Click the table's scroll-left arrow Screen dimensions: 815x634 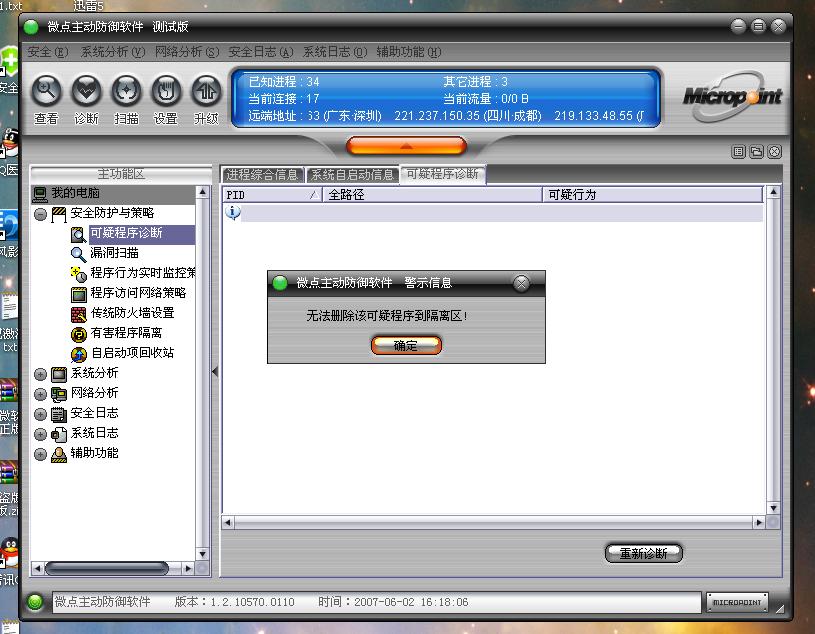[x=228, y=522]
